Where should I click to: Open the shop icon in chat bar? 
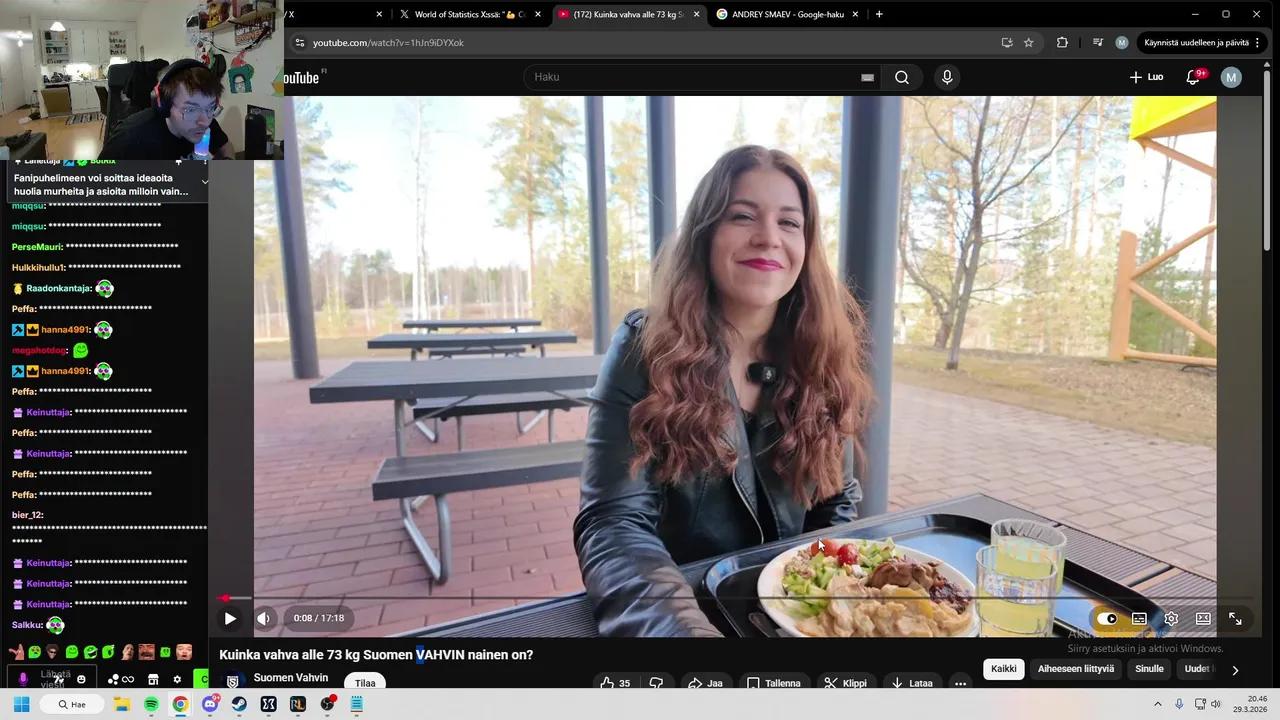[153, 680]
